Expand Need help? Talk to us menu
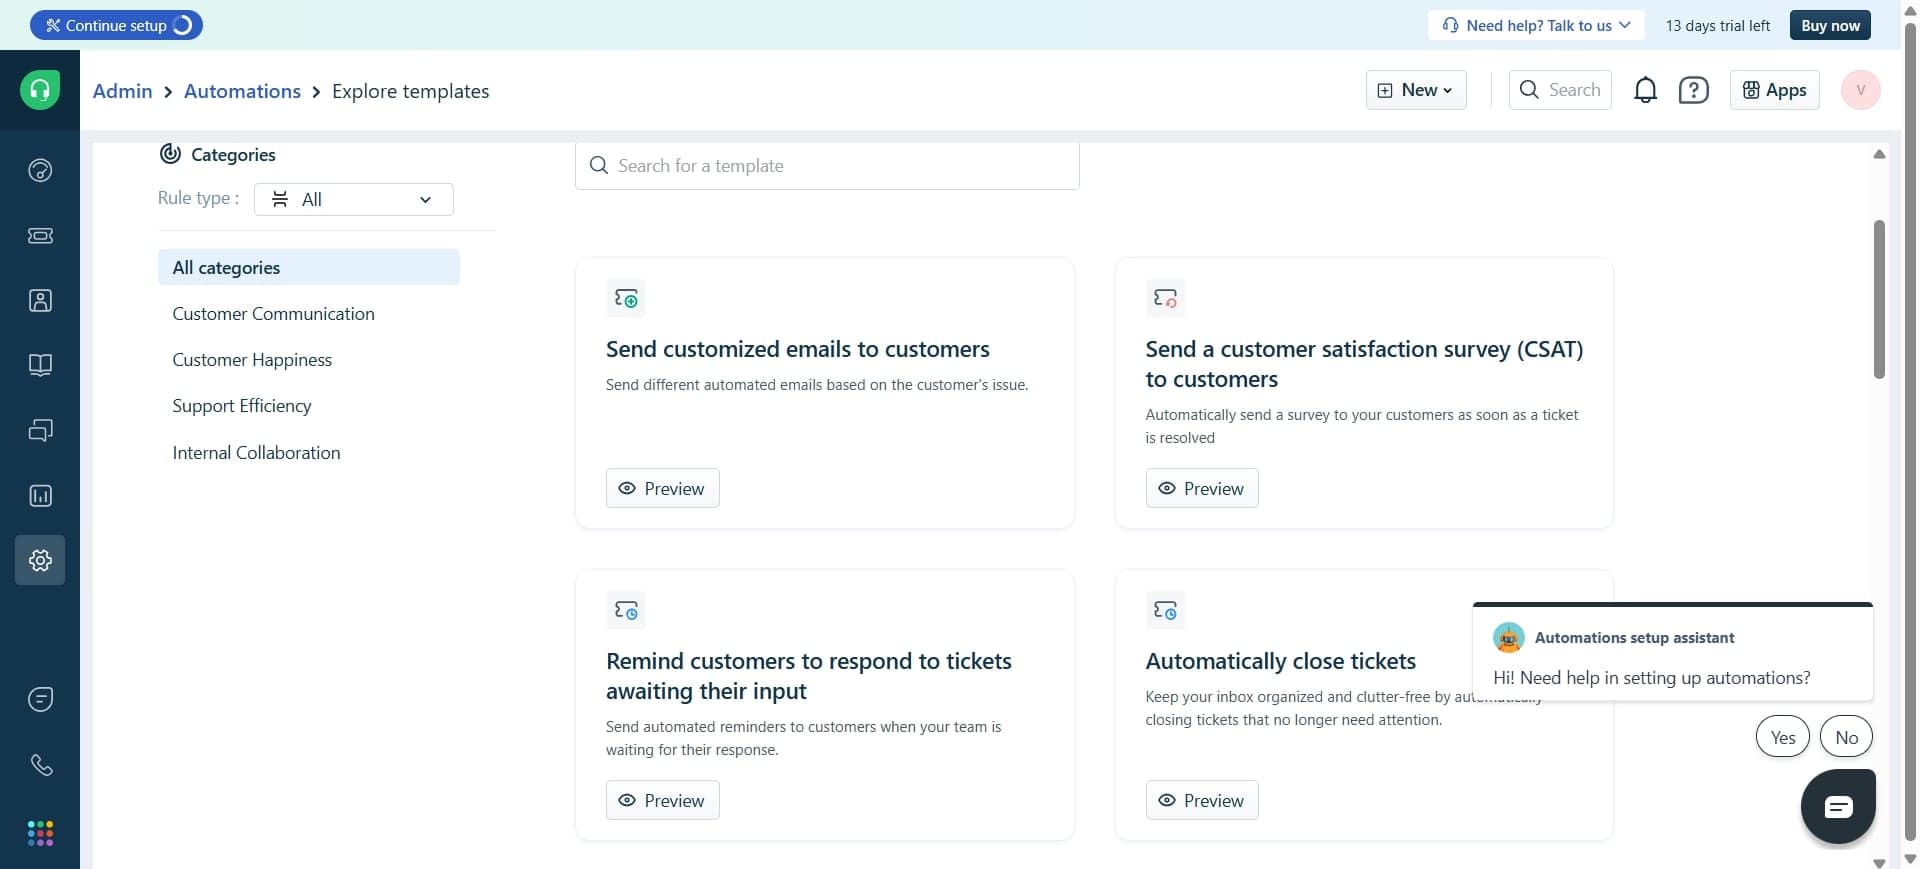 click(1536, 25)
